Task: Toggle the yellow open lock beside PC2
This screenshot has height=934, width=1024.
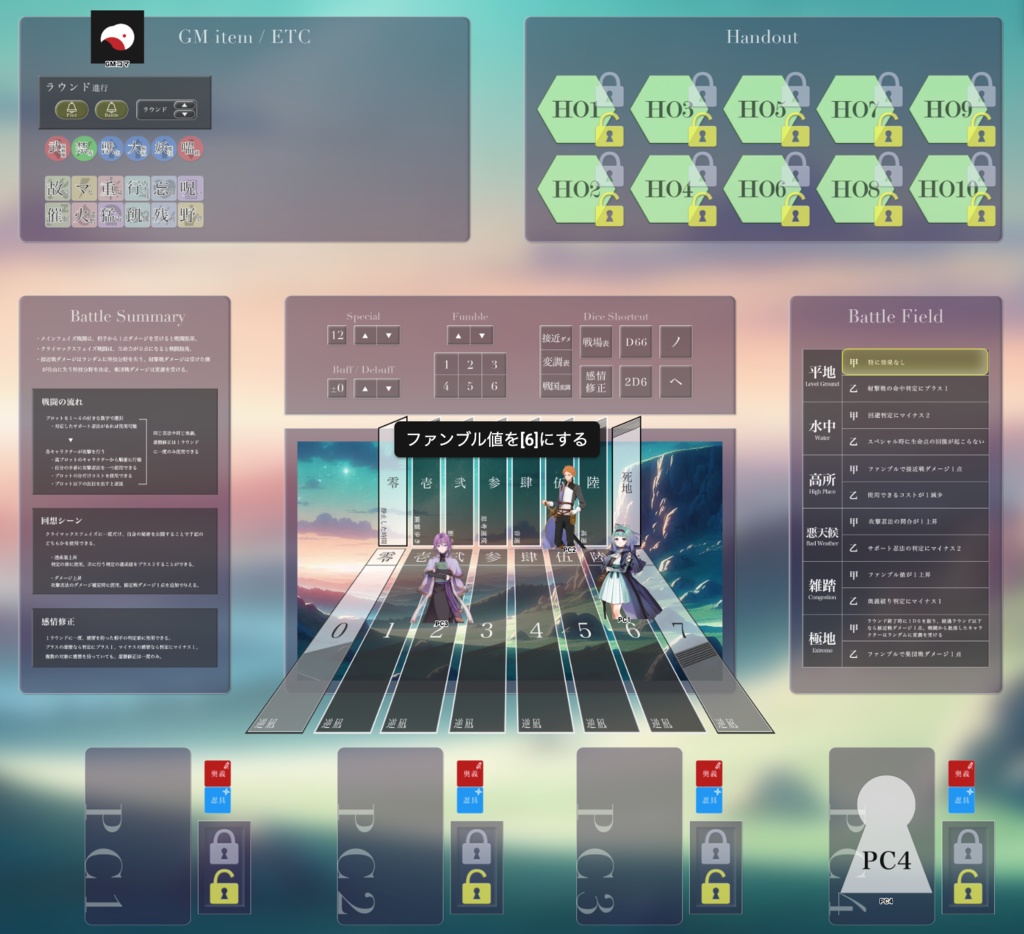Action: [476, 886]
